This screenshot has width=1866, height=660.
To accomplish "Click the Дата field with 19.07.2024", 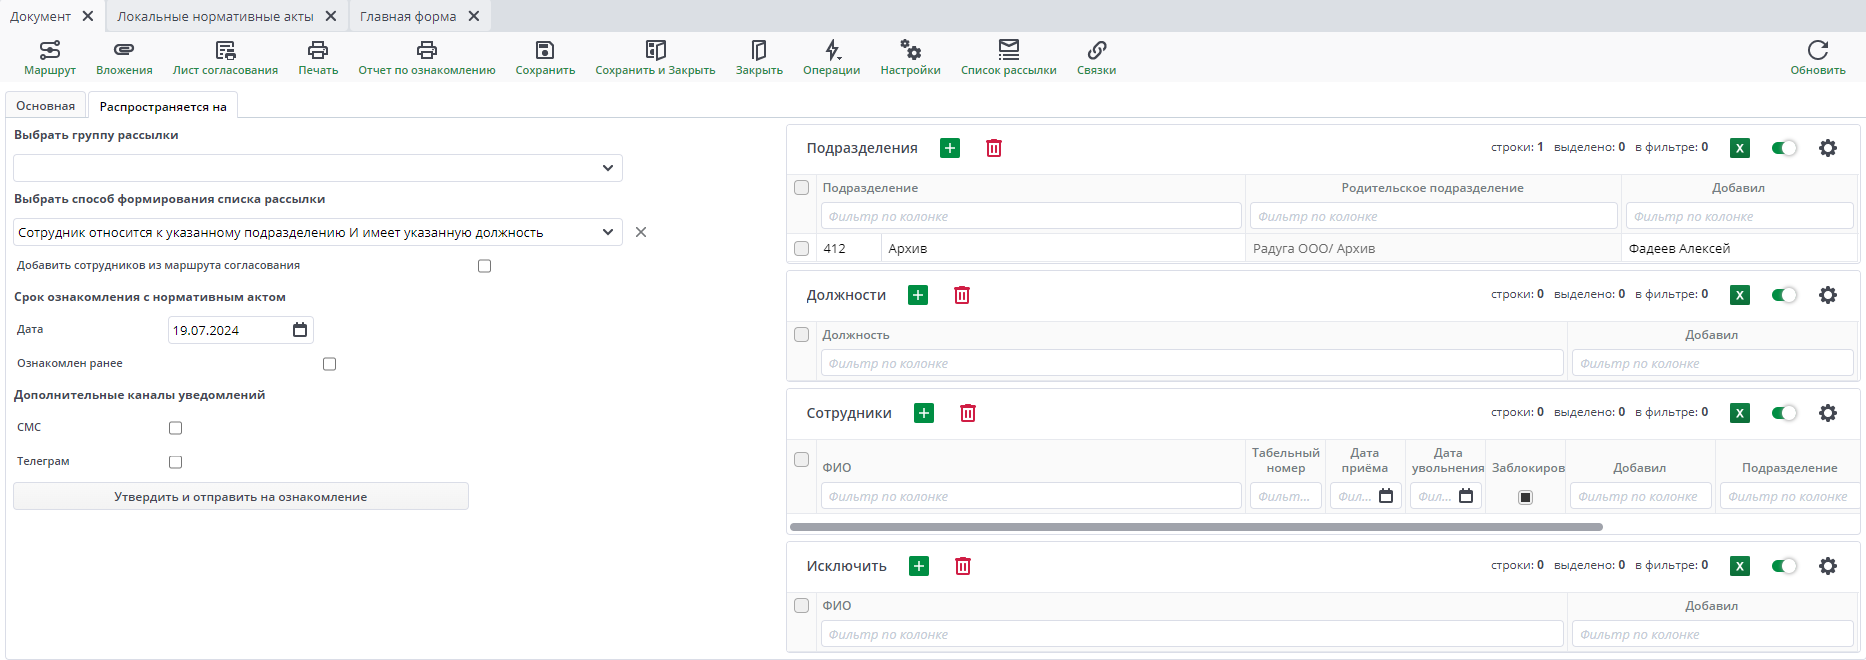I will pyautogui.click(x=240, y=330).
